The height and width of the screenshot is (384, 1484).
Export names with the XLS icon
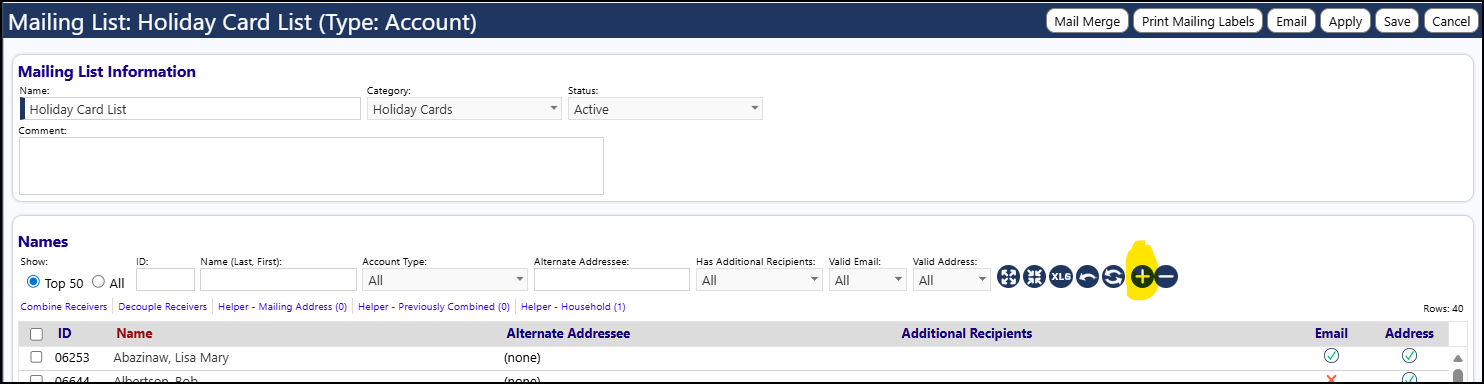point(1061,277)
